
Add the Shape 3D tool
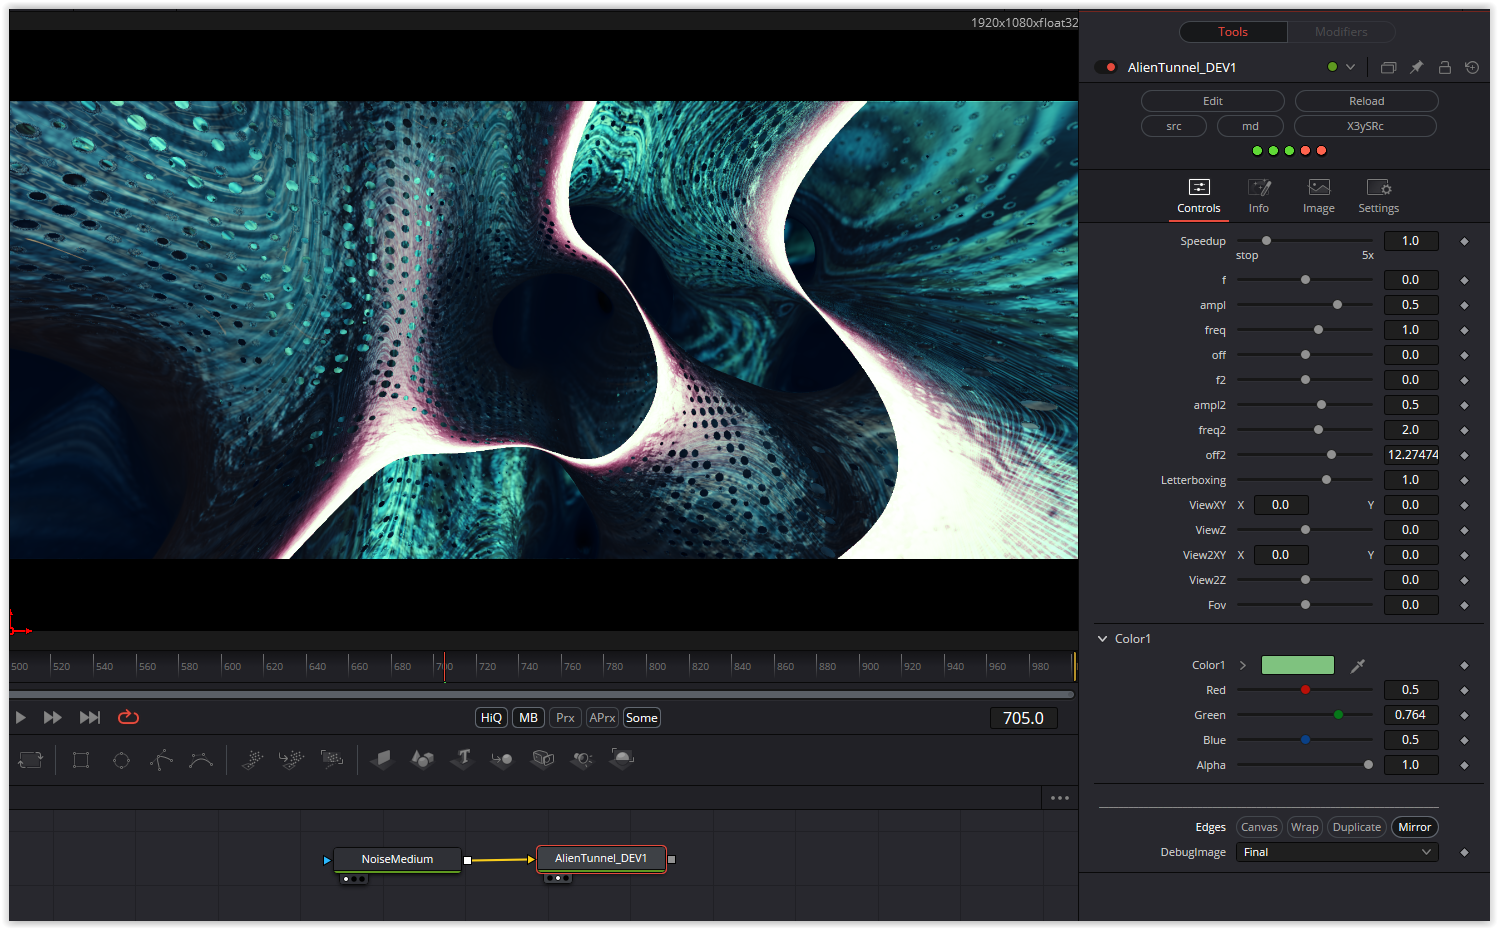422,760
